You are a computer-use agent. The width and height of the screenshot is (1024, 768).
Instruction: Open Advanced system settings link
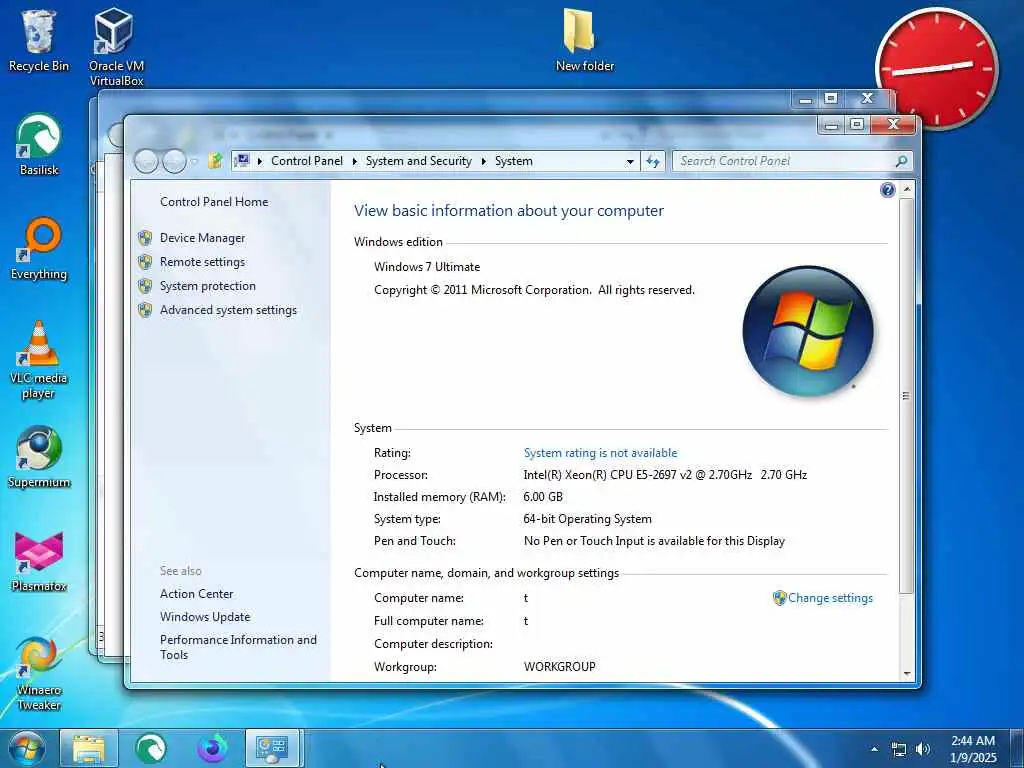[229, 310]
